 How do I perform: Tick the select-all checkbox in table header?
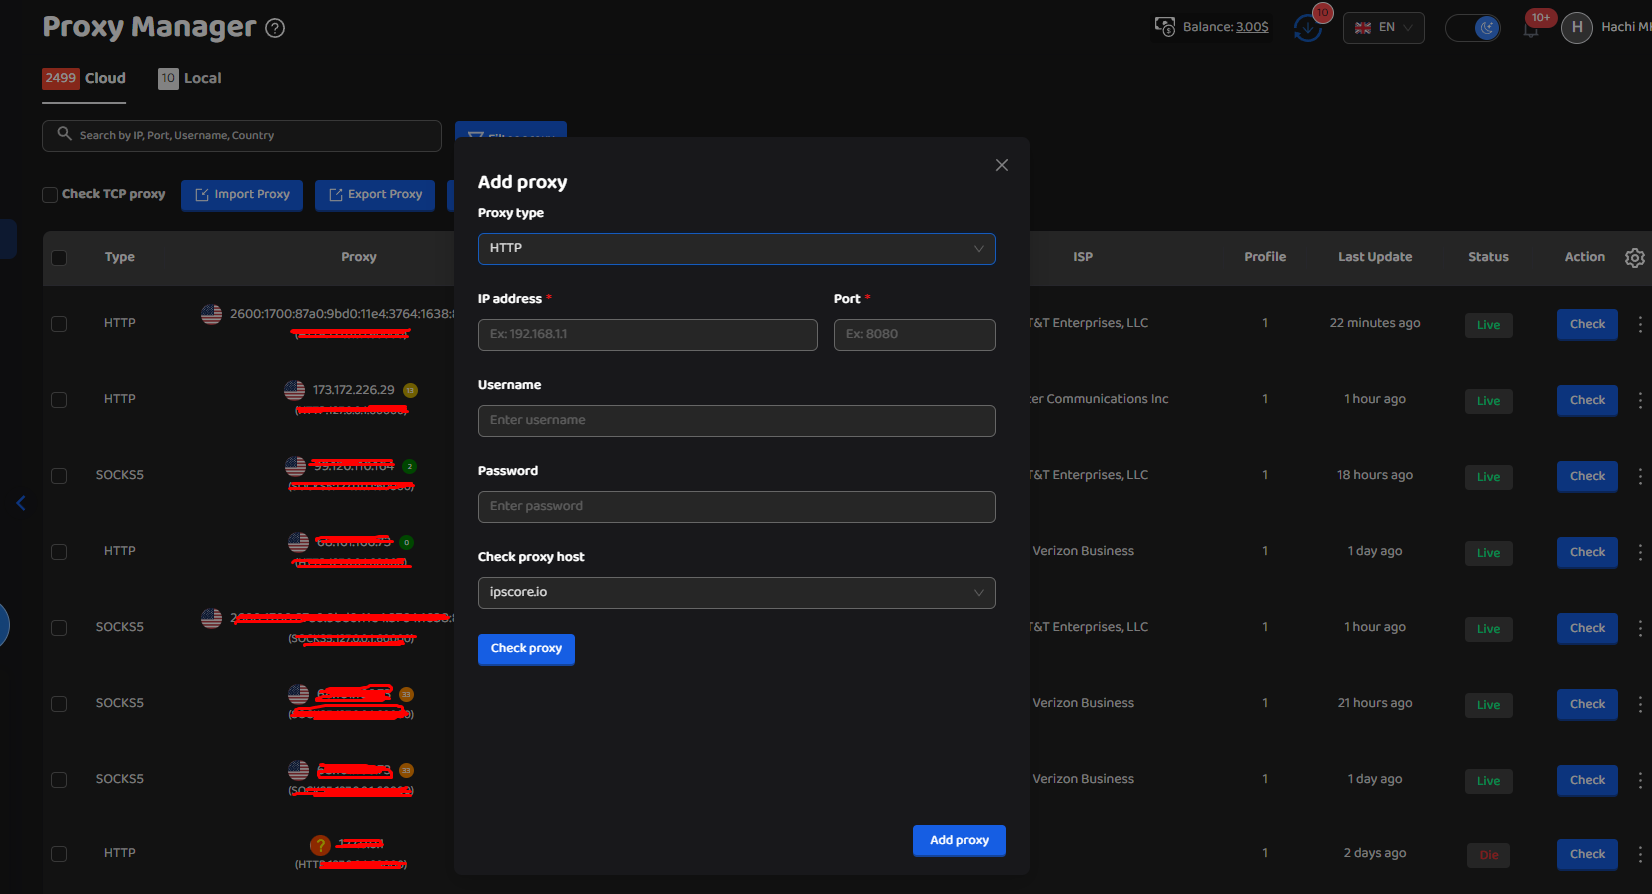tap(59, 258)
